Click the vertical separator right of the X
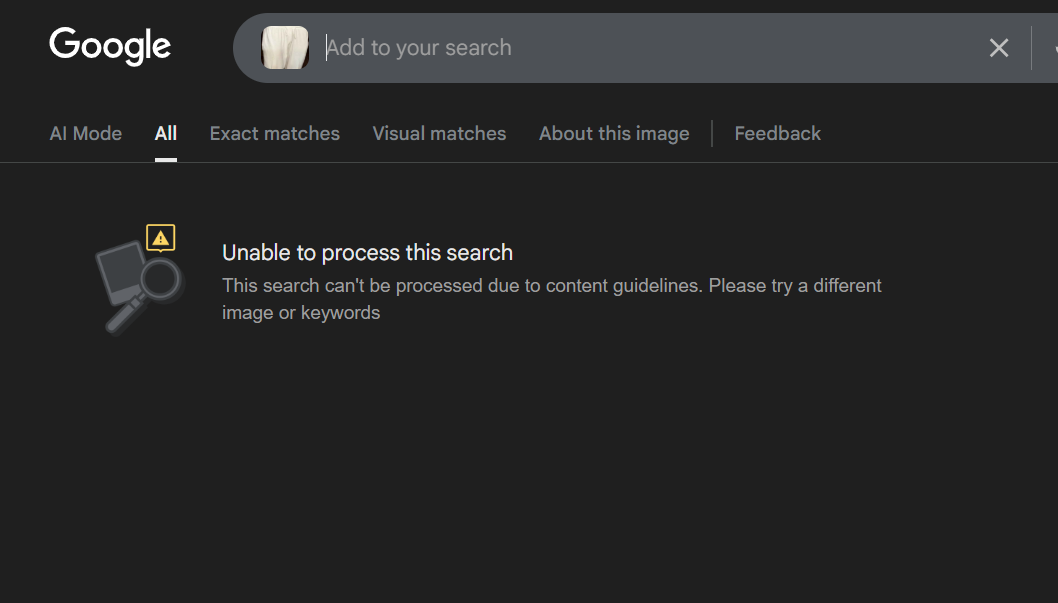The height and width of the screenshot is (603, 1058). coord(1031,48)
